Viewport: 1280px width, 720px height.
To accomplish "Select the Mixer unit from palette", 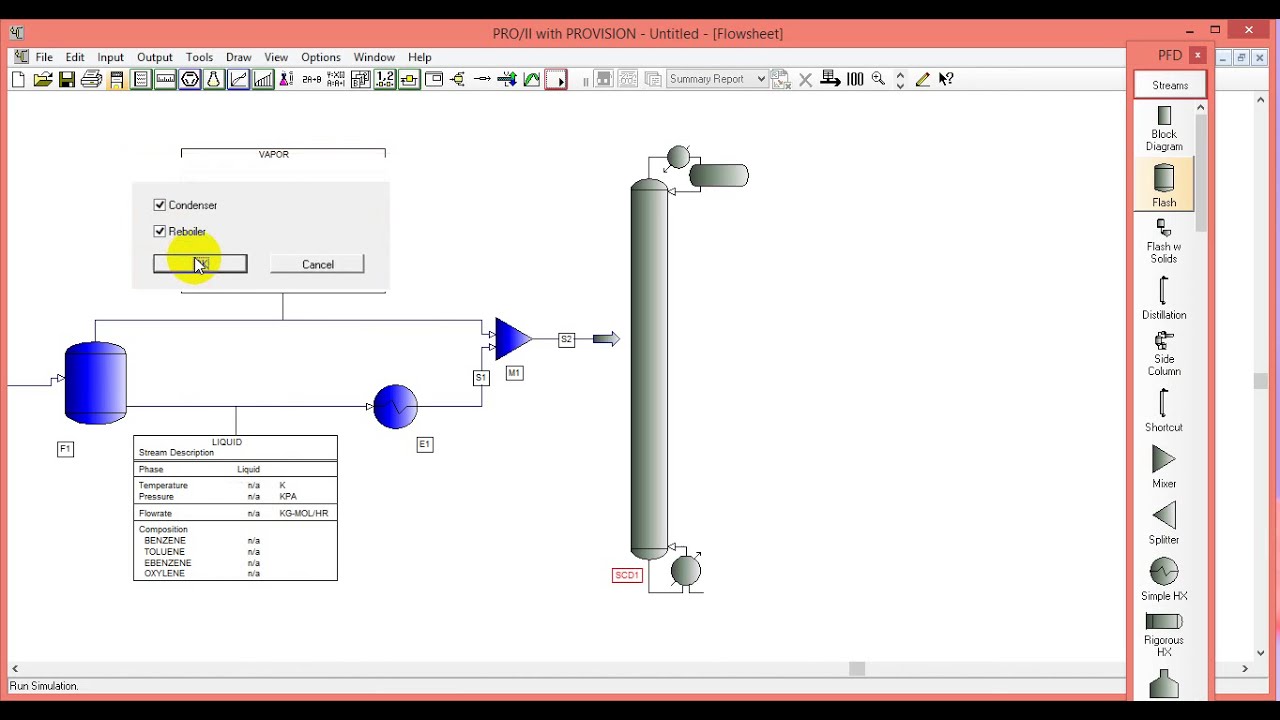I will coord(1164,466).
